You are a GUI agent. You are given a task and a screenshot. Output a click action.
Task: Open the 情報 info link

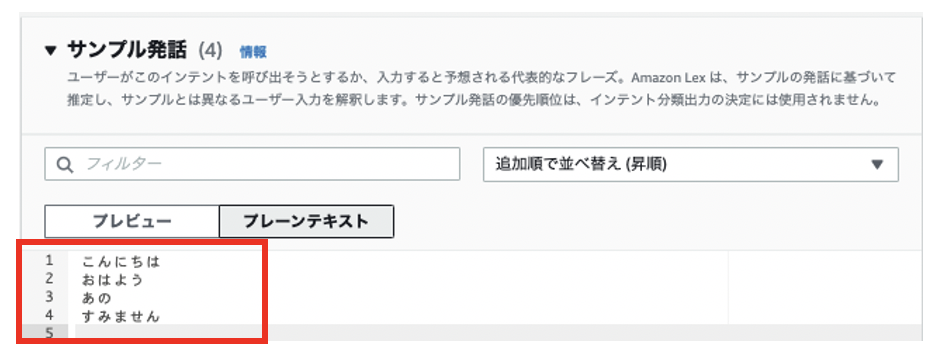[x=253, y=52]
